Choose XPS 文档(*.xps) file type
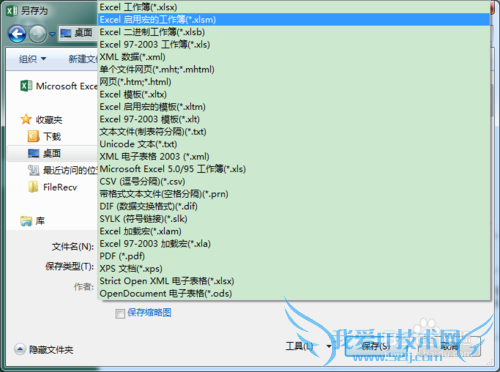 294,268
